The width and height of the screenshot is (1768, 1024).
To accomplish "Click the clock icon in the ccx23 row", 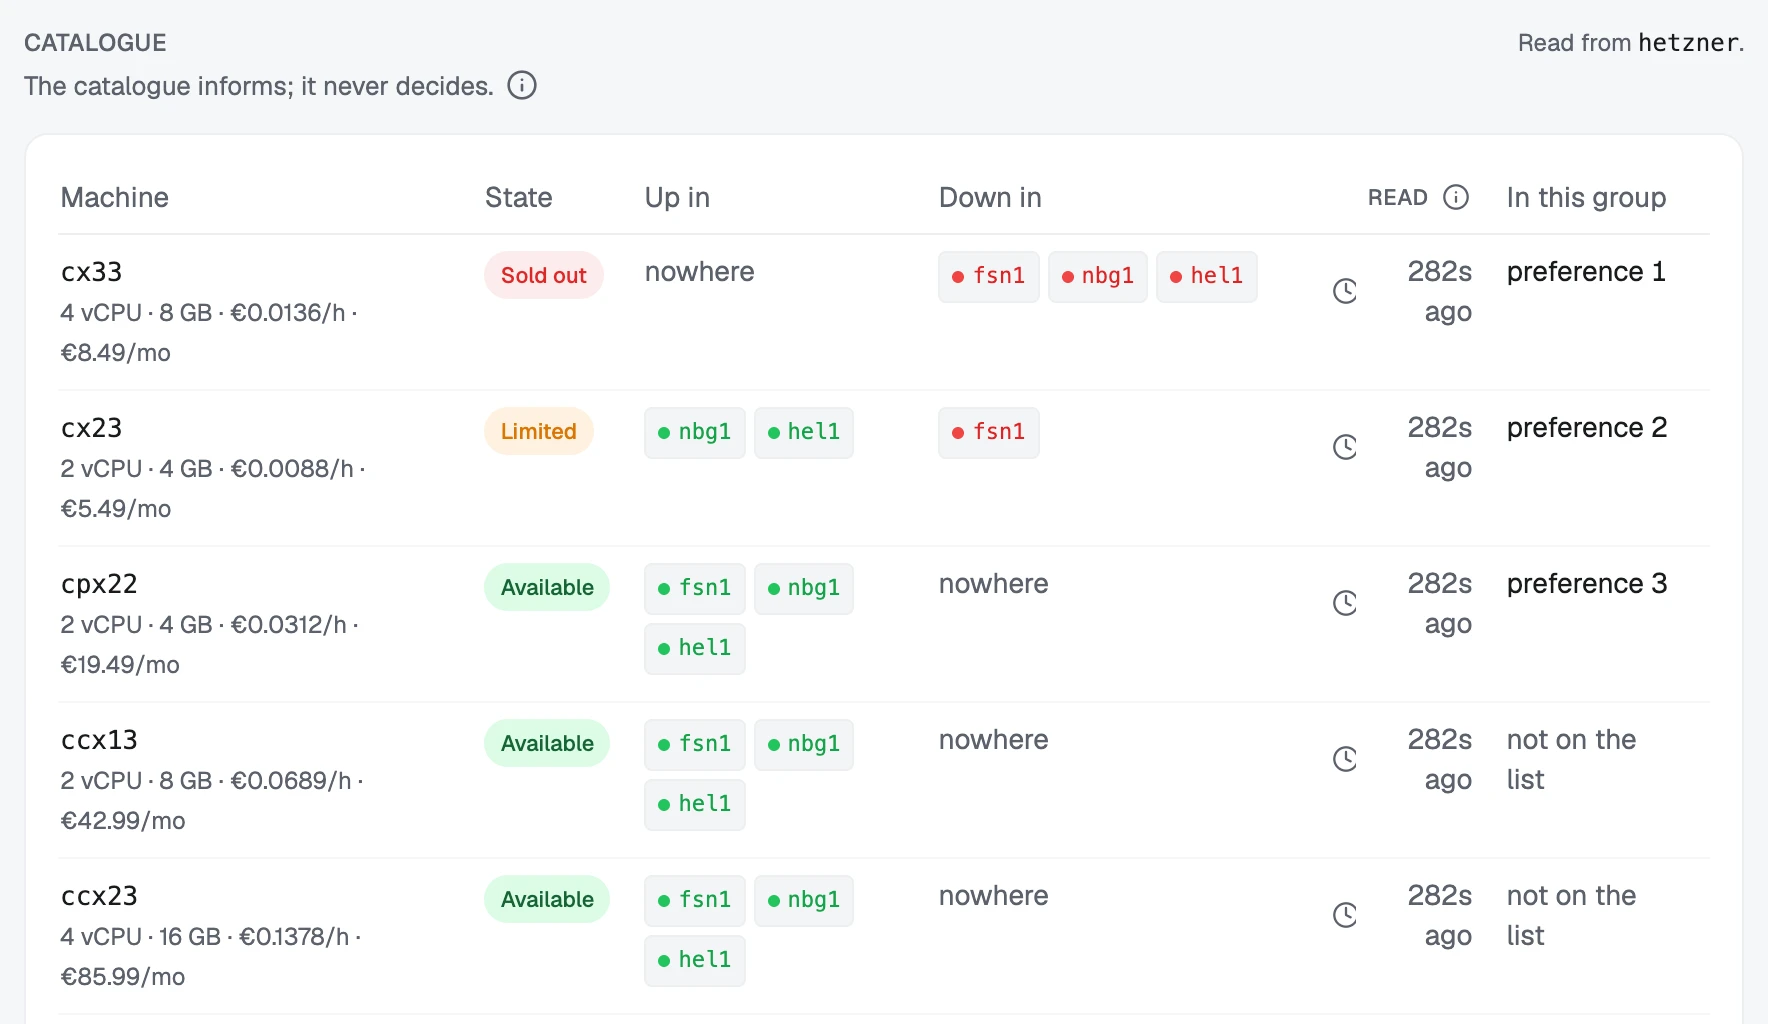I will point(1345,915).
